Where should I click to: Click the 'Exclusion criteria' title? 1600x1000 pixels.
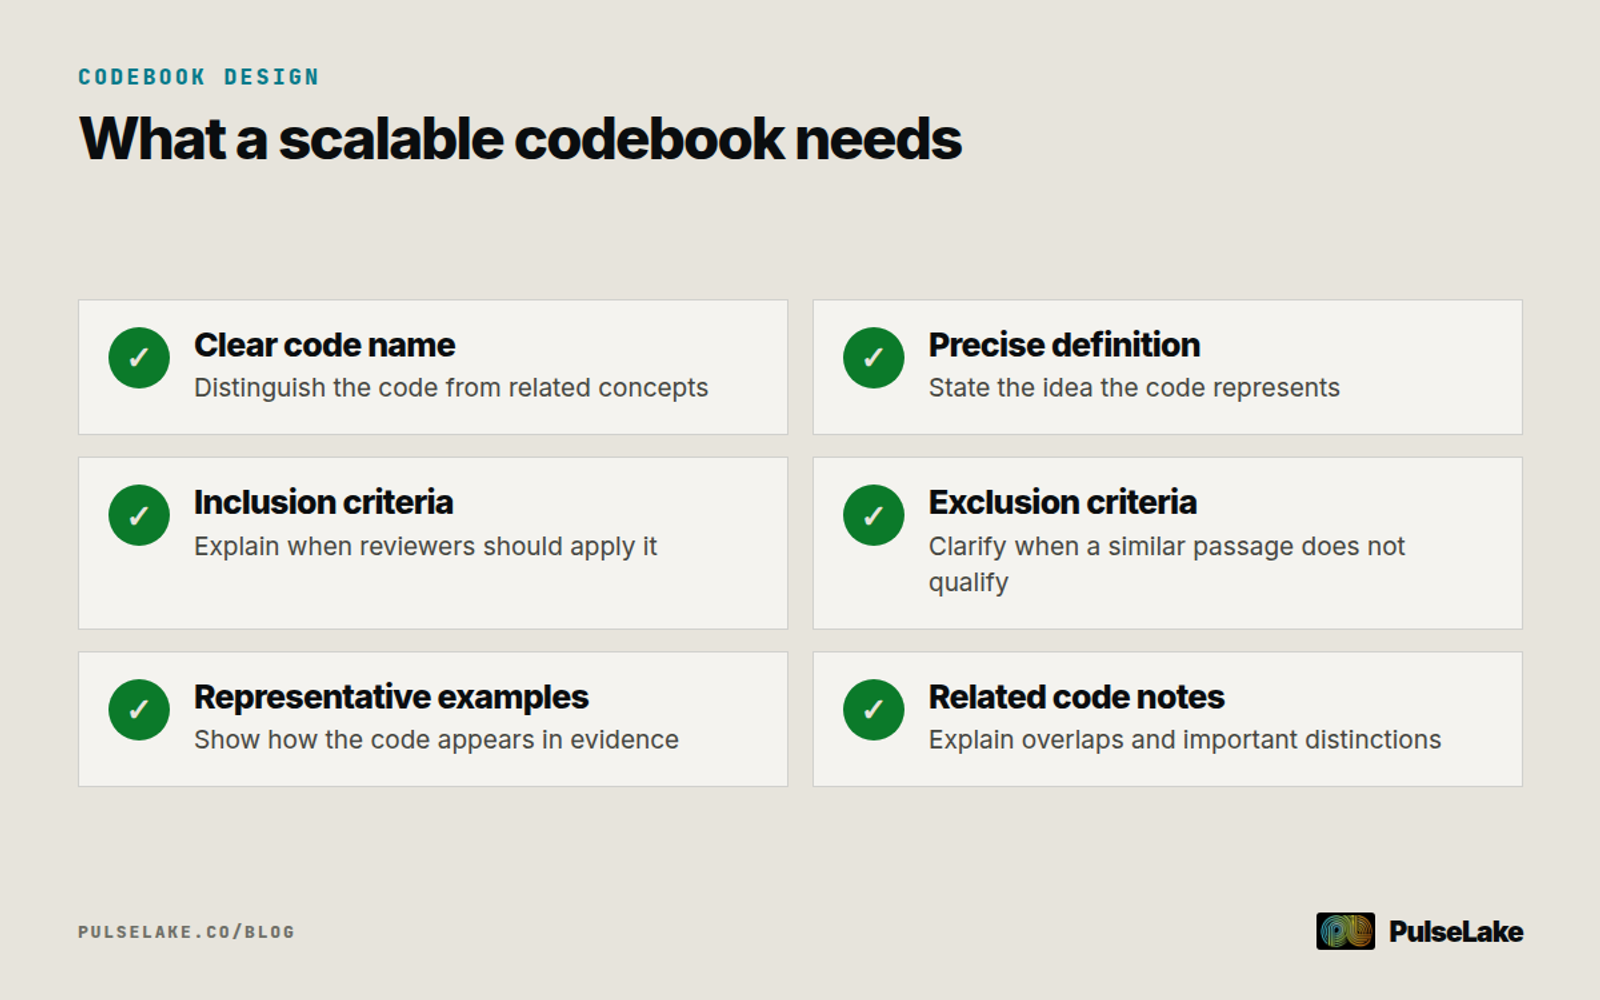(x=1062, y=502)
